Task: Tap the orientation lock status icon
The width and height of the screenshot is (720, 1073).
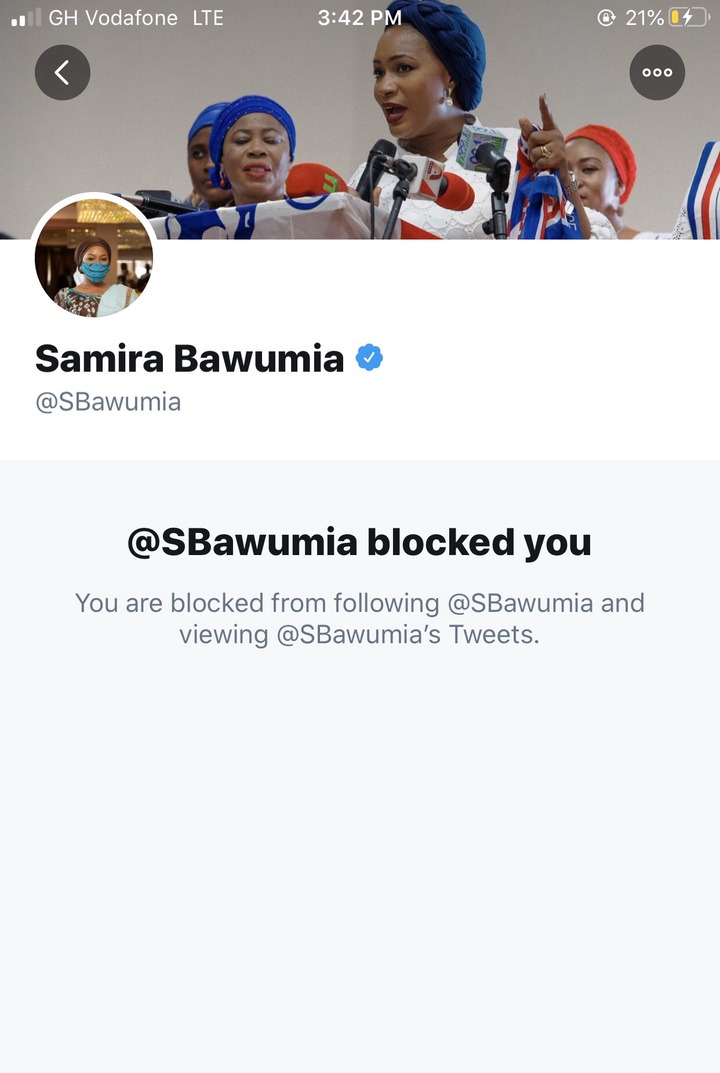Action: 606,18
